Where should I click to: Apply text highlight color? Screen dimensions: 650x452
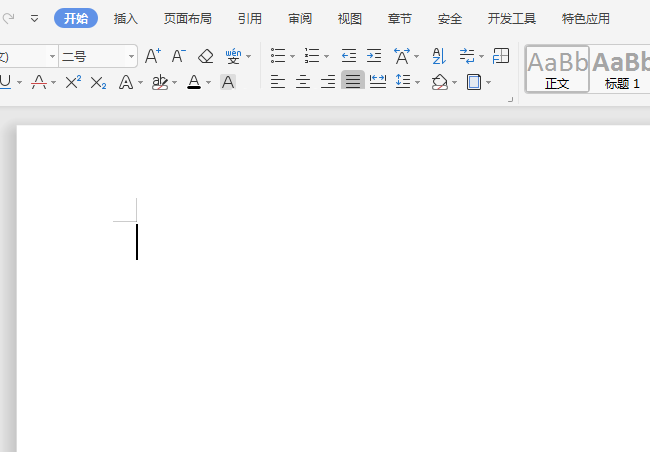tap(160, 82)
